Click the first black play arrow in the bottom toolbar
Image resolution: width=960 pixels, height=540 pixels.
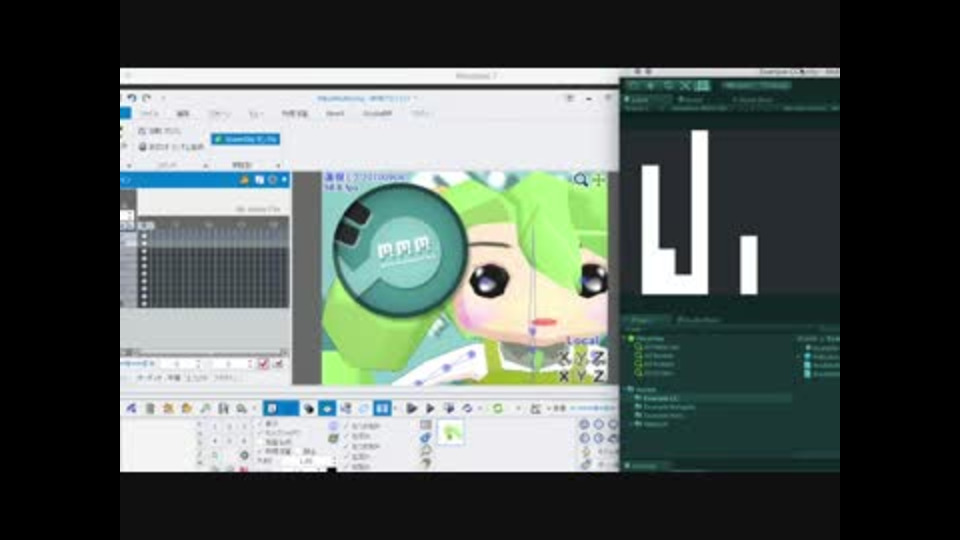coord(411,408)
